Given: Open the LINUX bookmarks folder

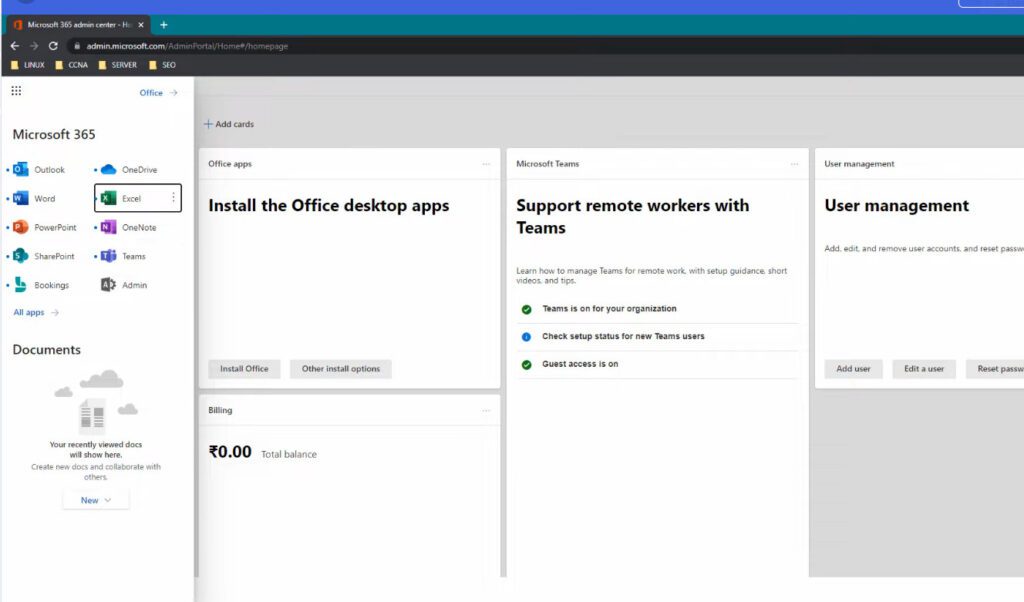Looking at the screenshot, I should pos(27,65).
